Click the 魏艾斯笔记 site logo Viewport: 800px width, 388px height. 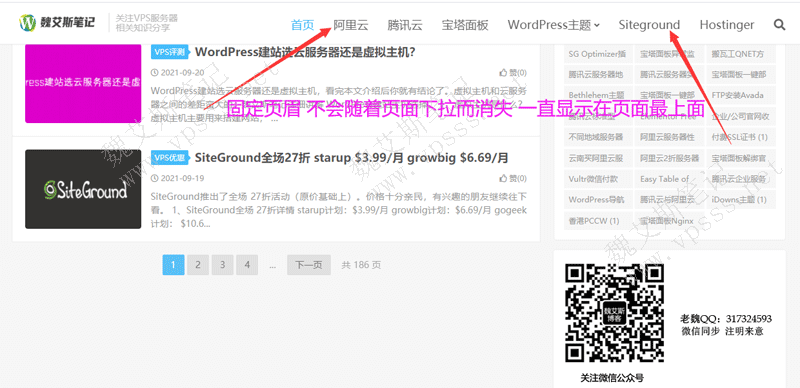[57, 23]
